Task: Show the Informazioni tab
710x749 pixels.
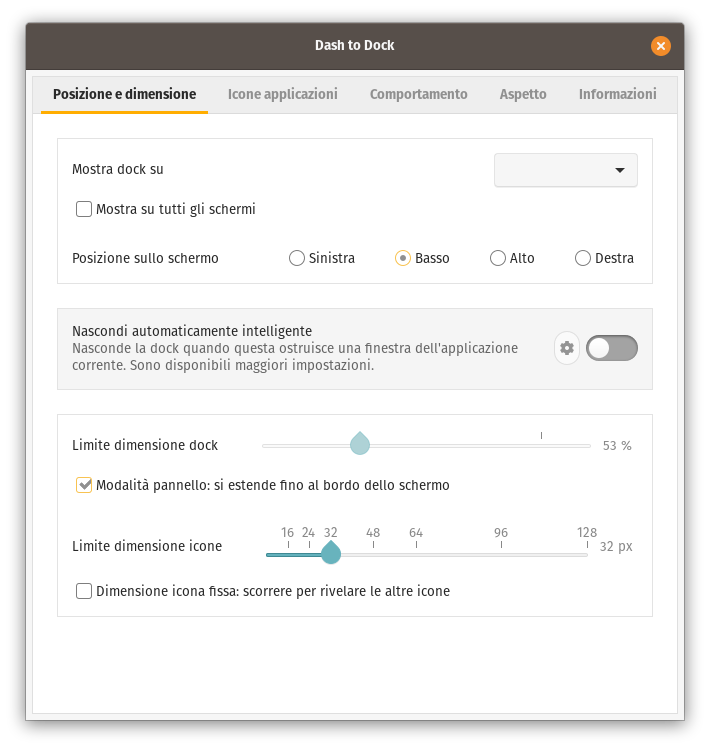Action: pos(617,94)
